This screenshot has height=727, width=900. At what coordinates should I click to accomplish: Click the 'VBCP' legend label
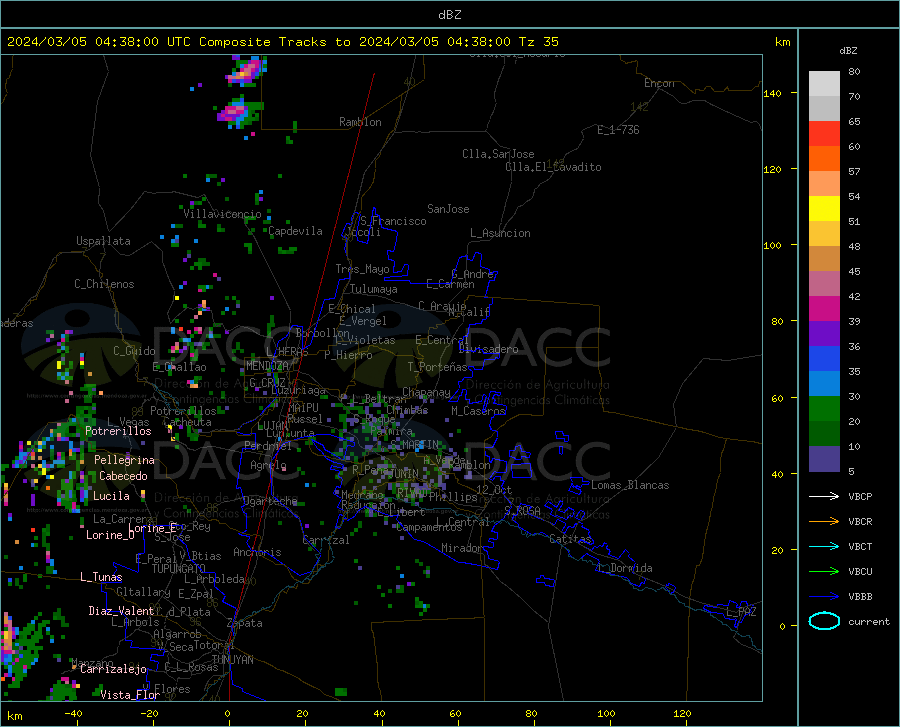860,496
